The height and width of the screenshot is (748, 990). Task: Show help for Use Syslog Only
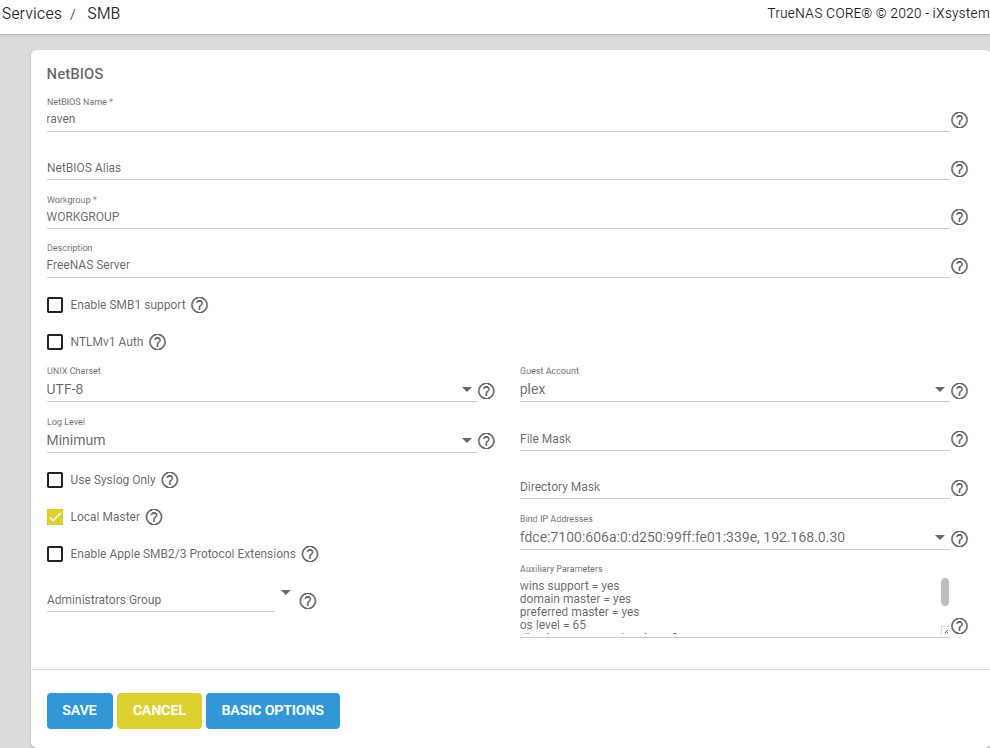point(170,480)
